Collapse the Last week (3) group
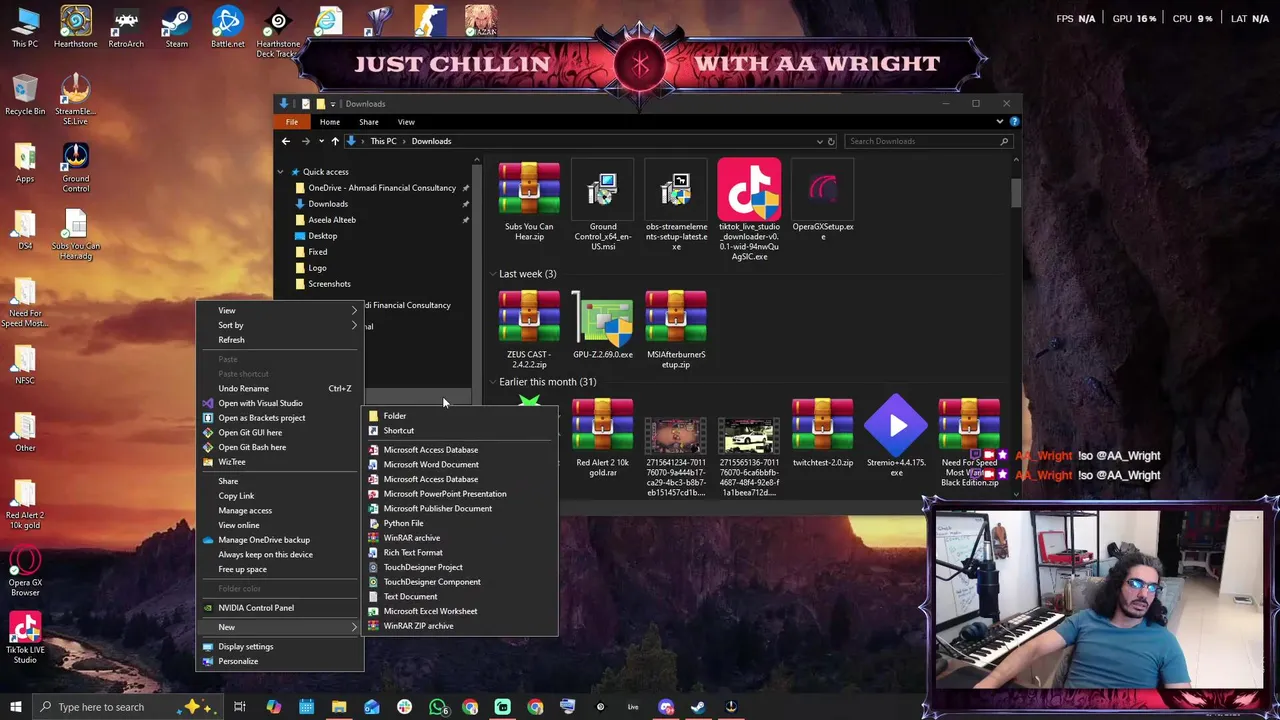The height and width of the screenshot is (720, 1280). click(493, 274)
